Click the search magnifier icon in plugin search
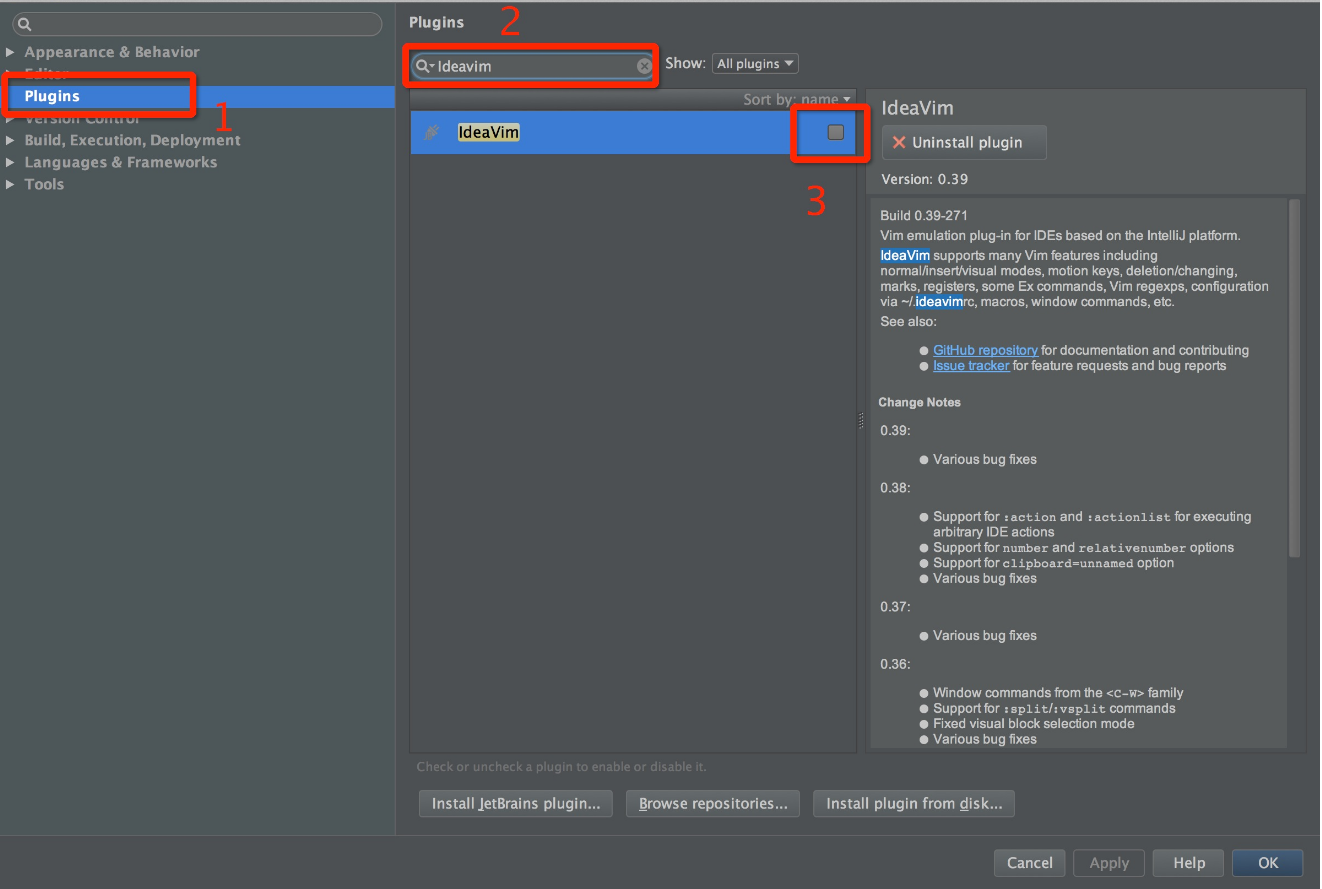Viewport: 1322px width, 889px height. 425,66
